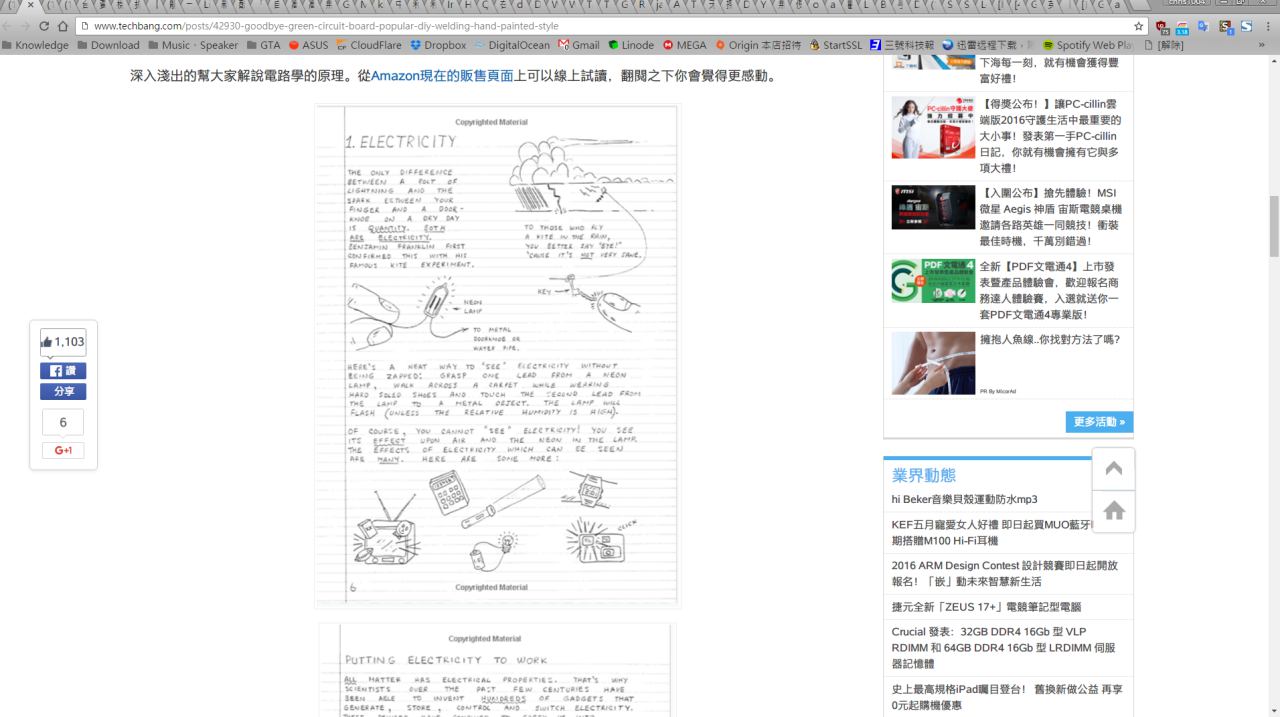Click the browser forward arrow
This screenshot has width=1280, height=717.
[x=27, y=26]
